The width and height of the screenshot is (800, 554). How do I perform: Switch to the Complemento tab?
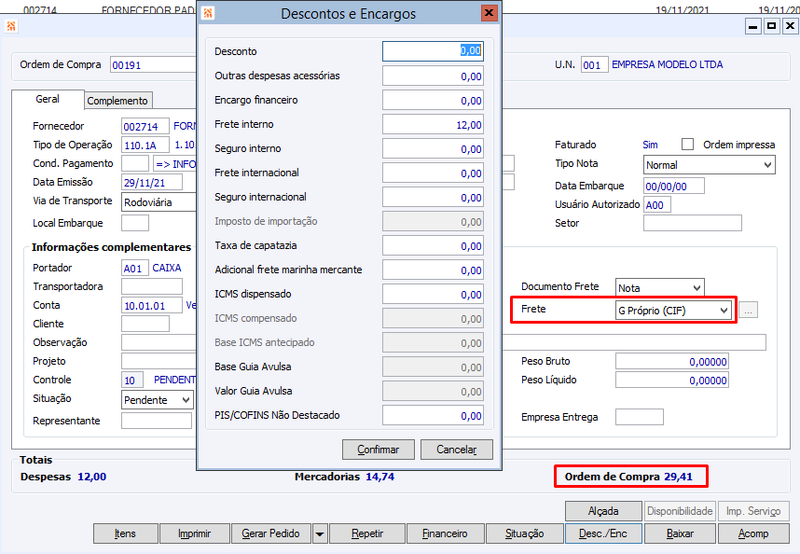(x=118, y=100)
